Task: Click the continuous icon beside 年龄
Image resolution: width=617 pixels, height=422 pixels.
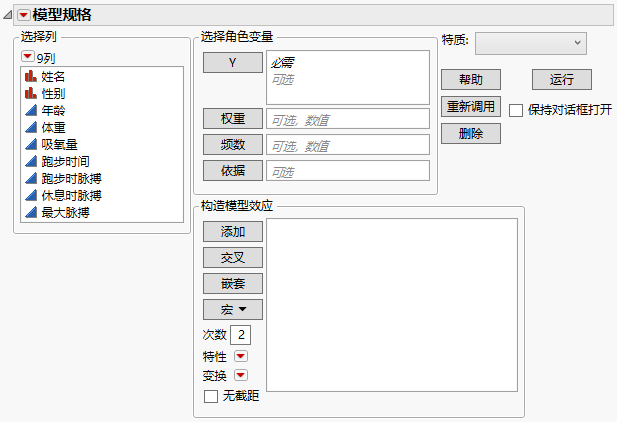Action: (x=31, y=110)
